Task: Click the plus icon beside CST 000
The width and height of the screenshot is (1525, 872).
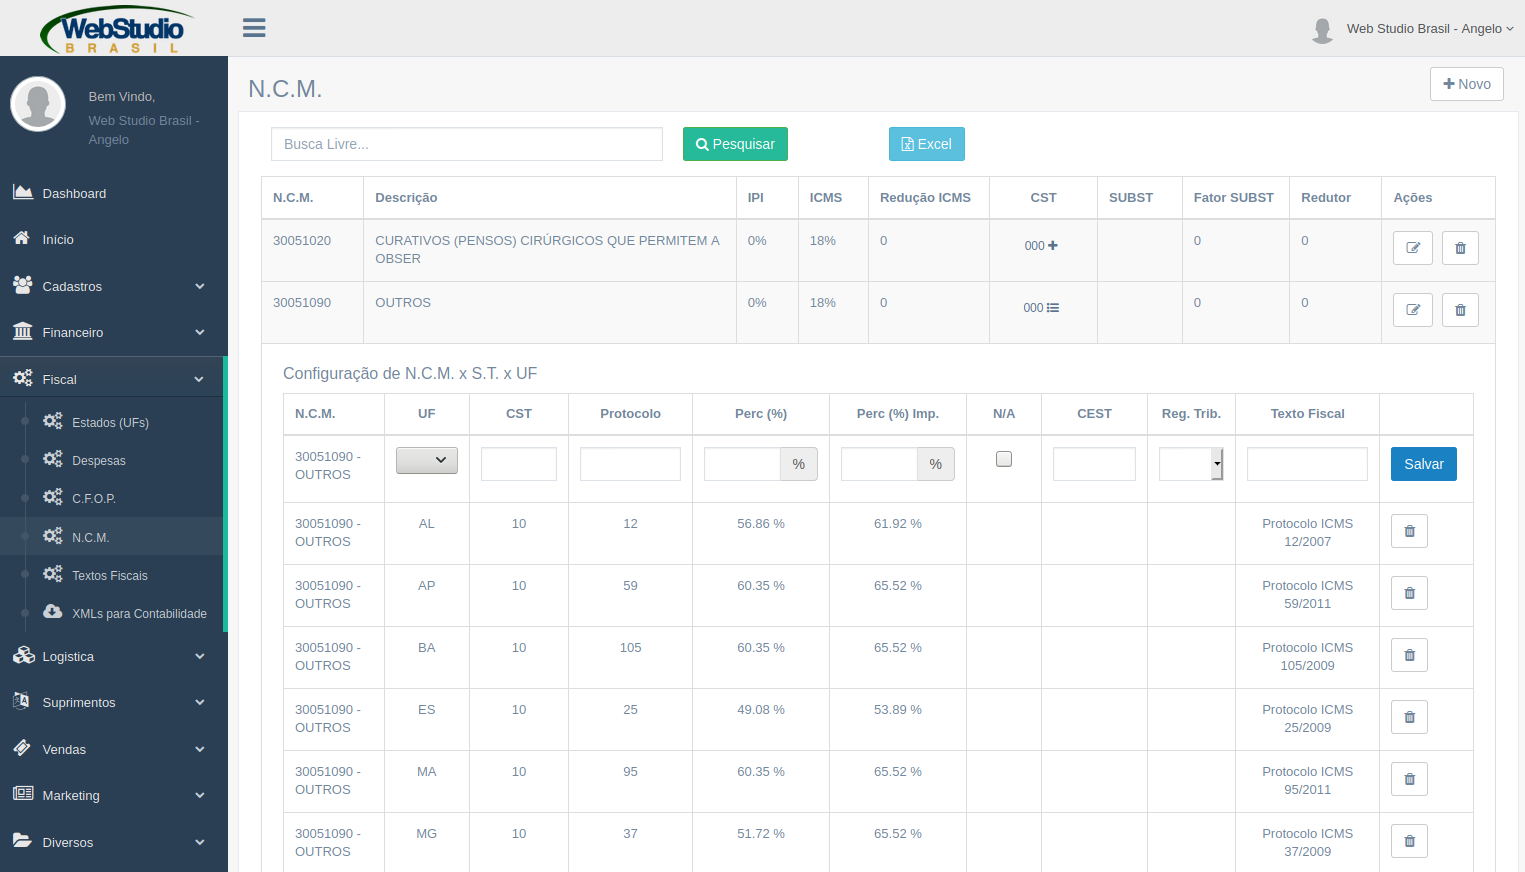Action: pyautogui.click(x=1052, y=246)
